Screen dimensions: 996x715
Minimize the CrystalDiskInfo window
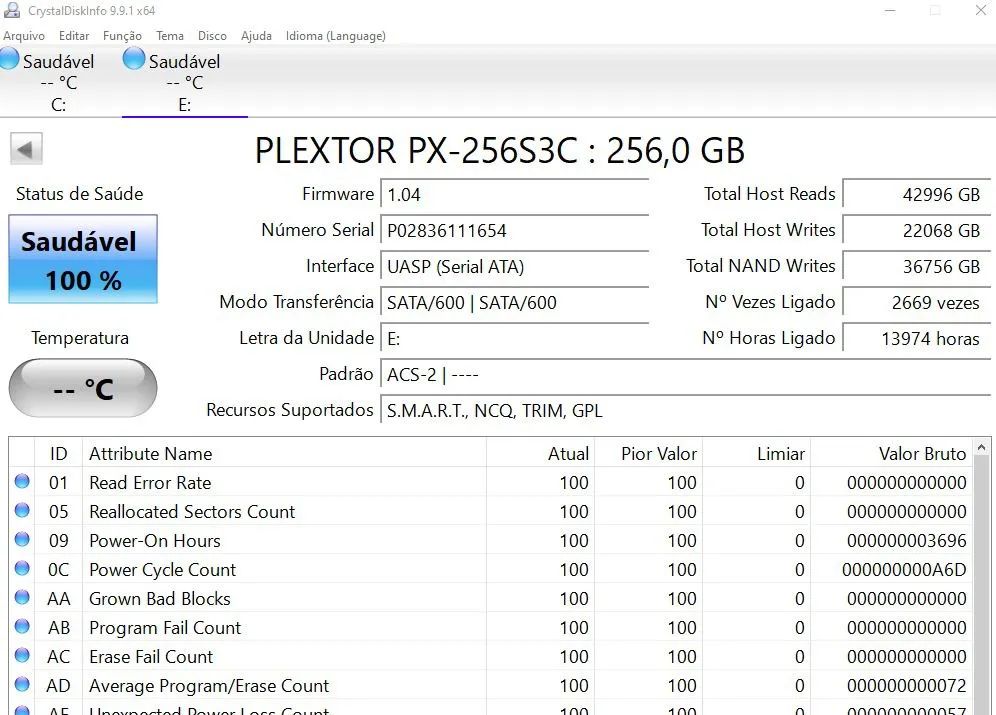click(890, 10)
